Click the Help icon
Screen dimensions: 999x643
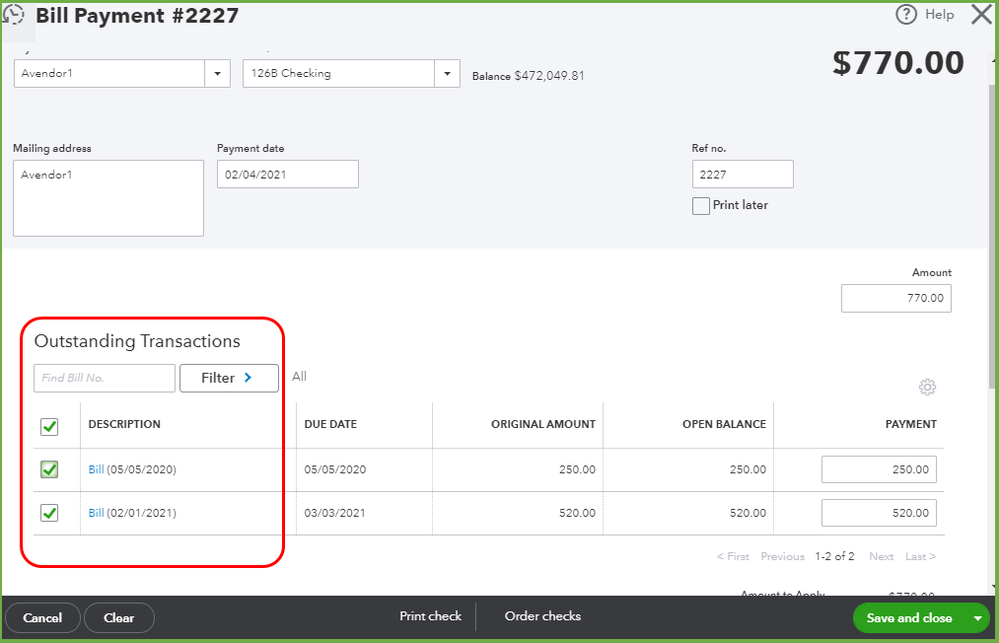[x=905, y=14]
